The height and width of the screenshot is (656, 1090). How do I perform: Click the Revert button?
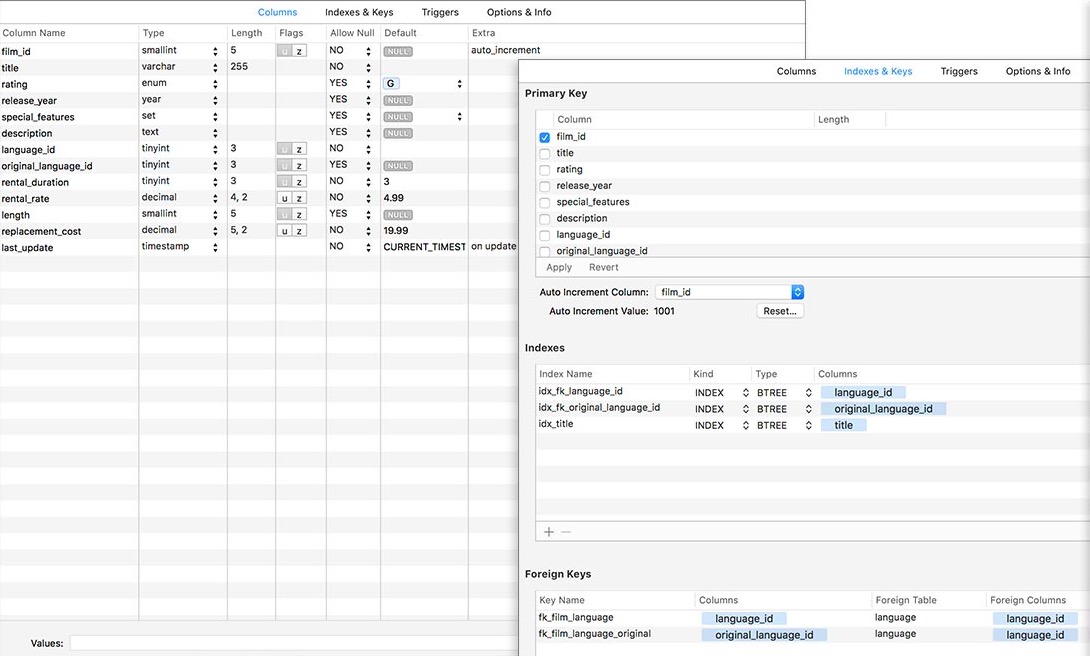[x=603, y=268]
